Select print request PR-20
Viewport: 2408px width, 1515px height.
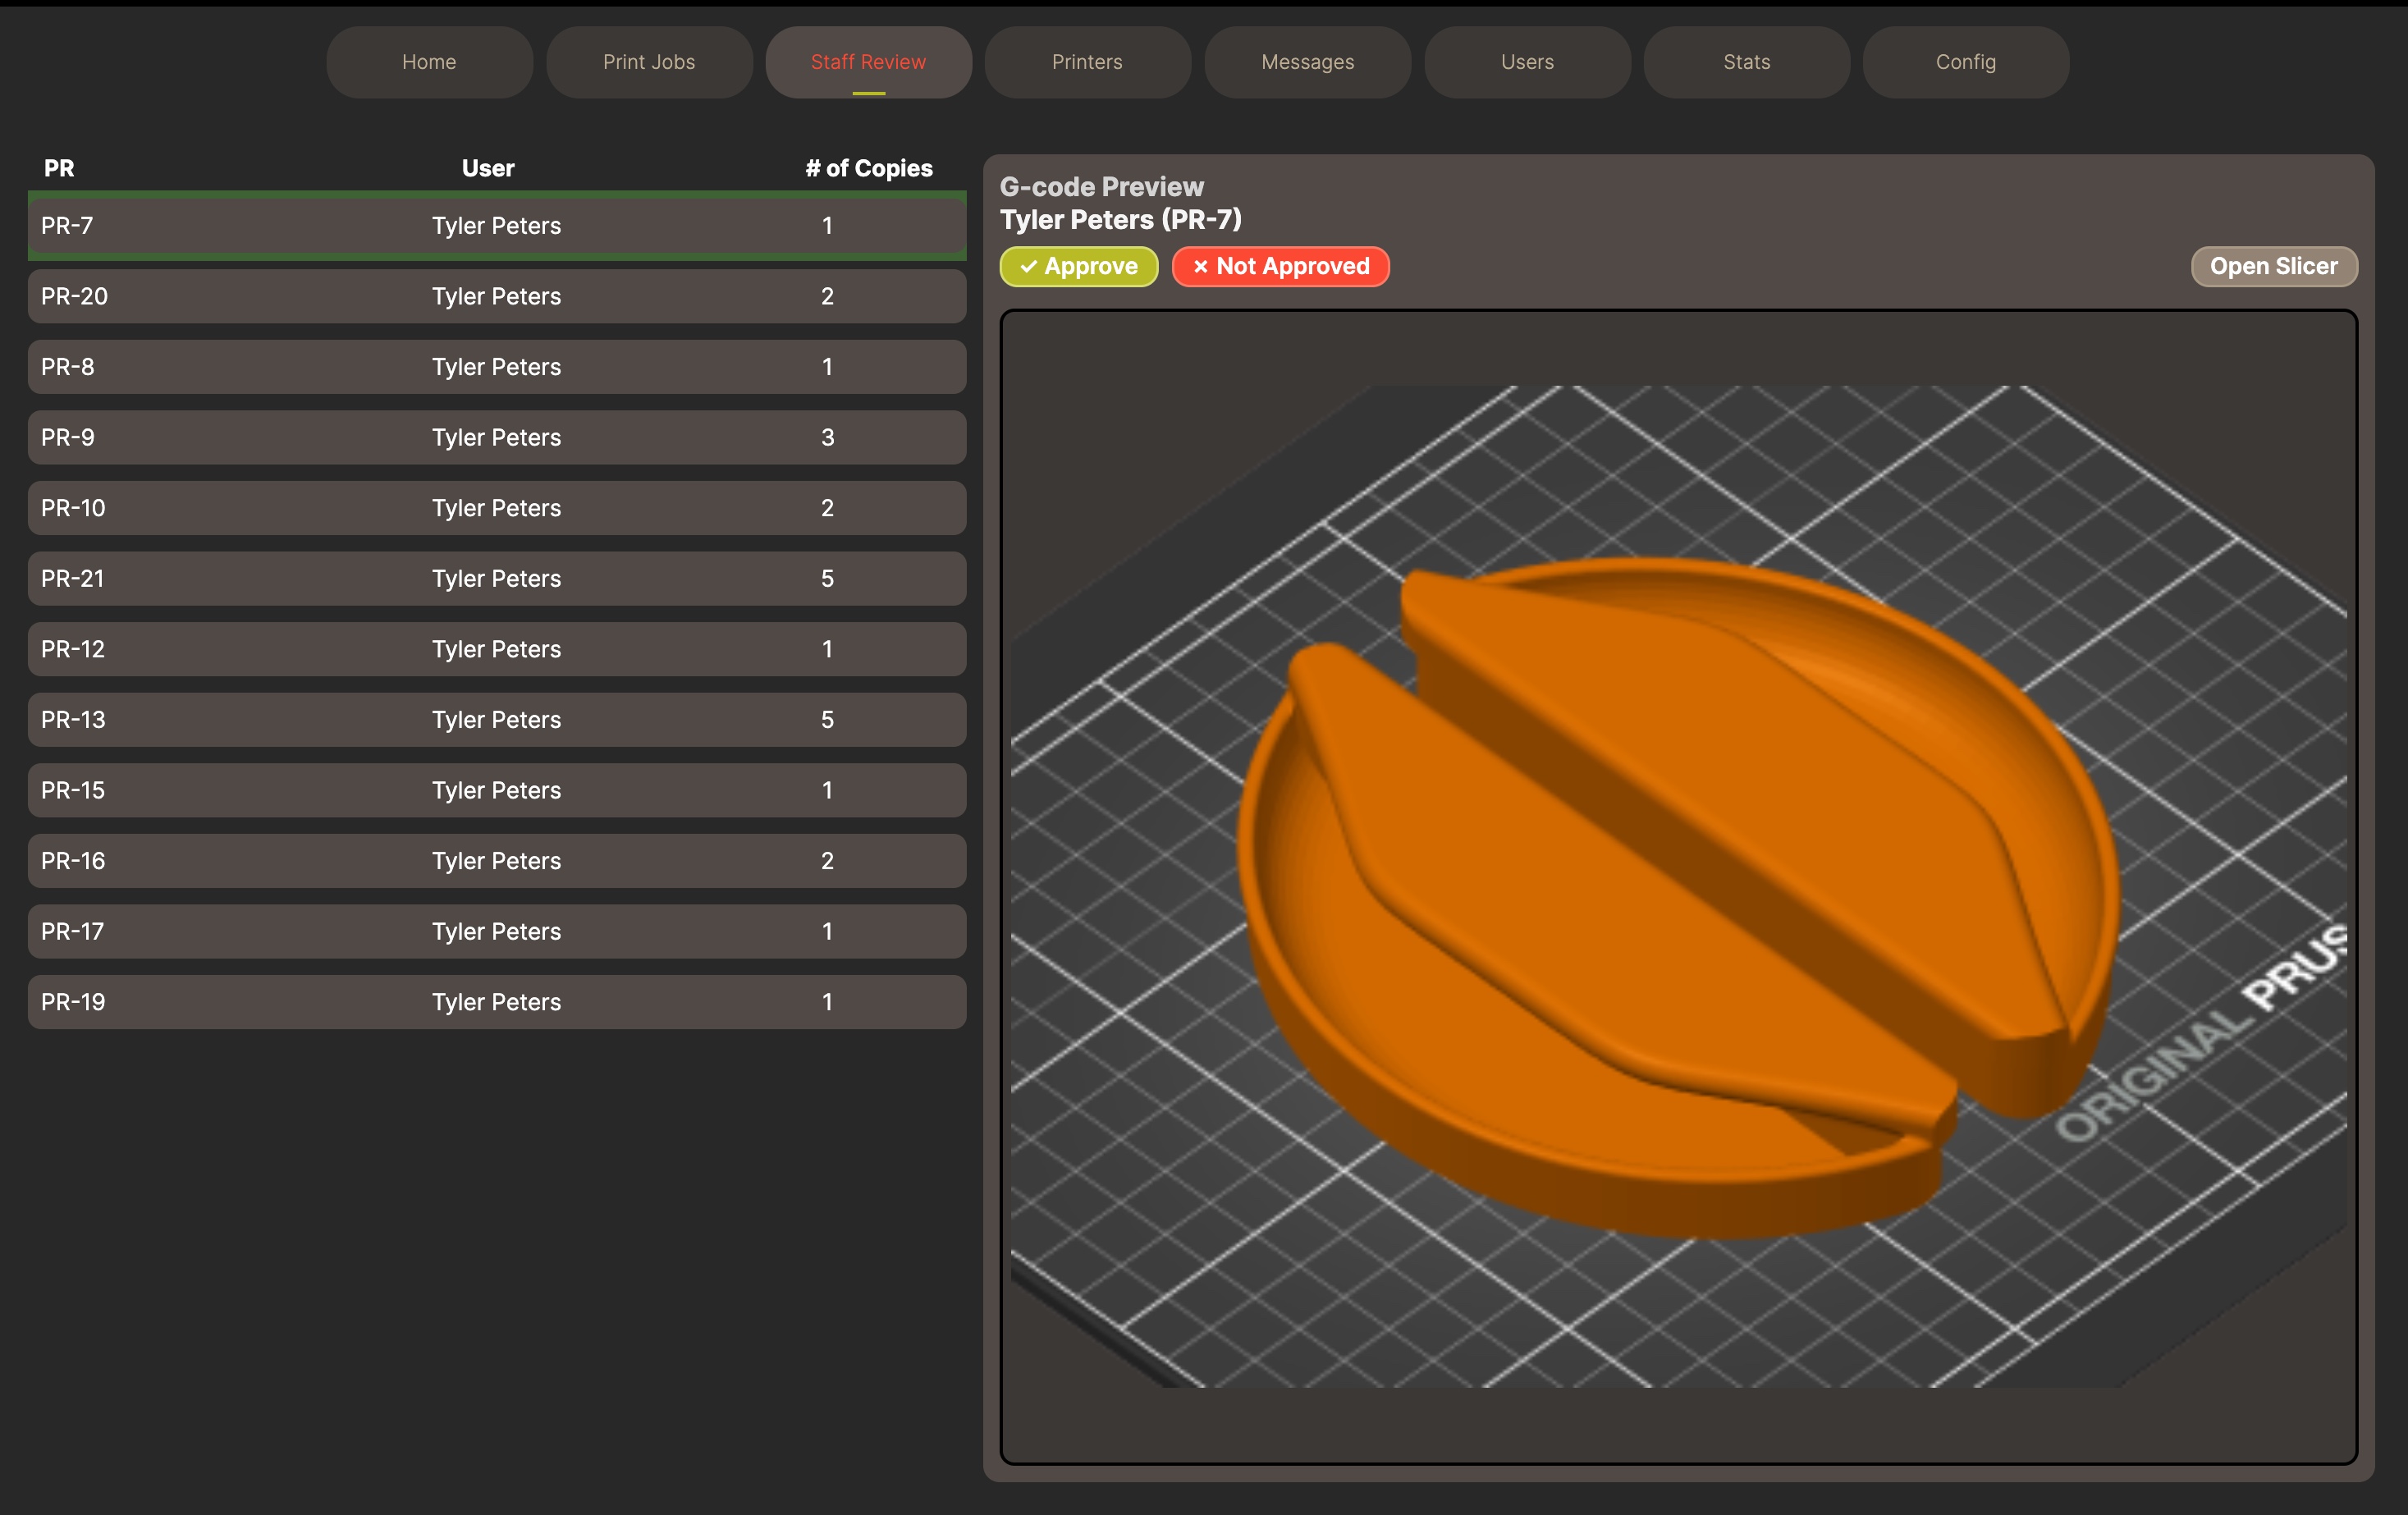pyautogui.click(x=496, y=296)
